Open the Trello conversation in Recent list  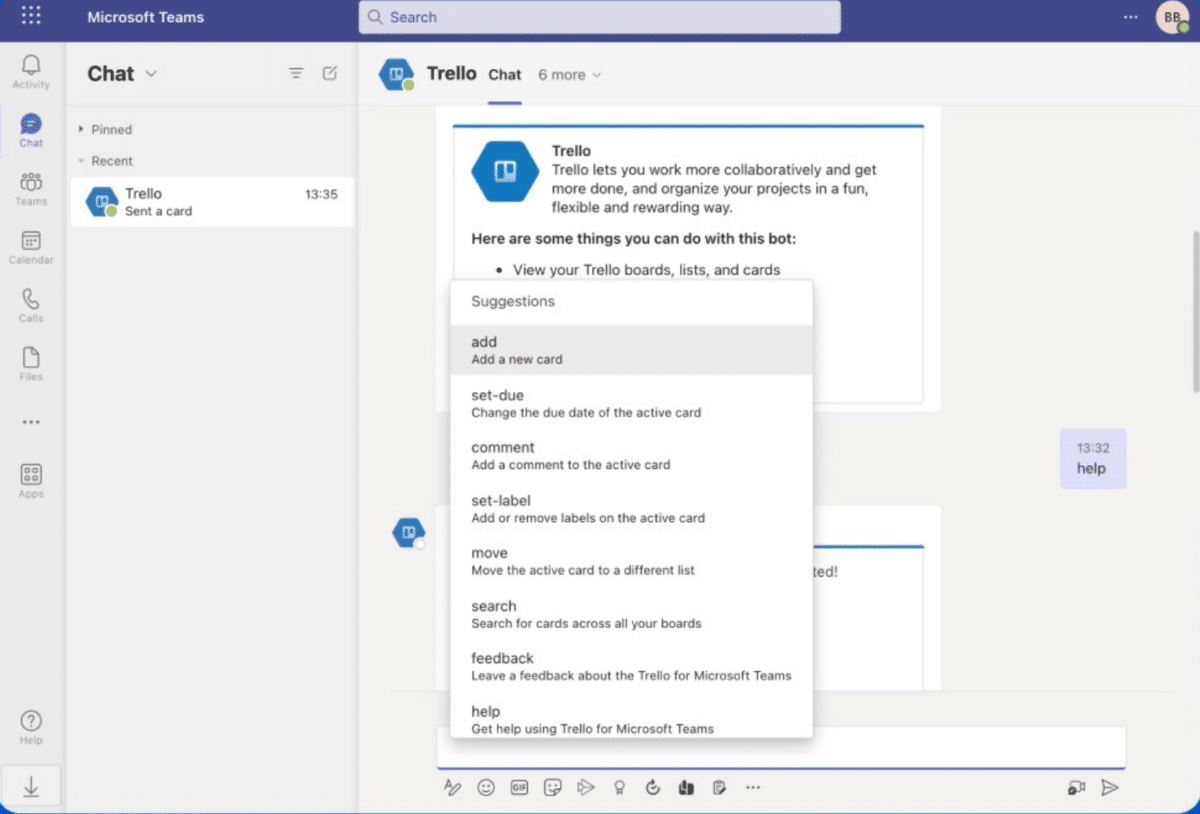[212, 202]
